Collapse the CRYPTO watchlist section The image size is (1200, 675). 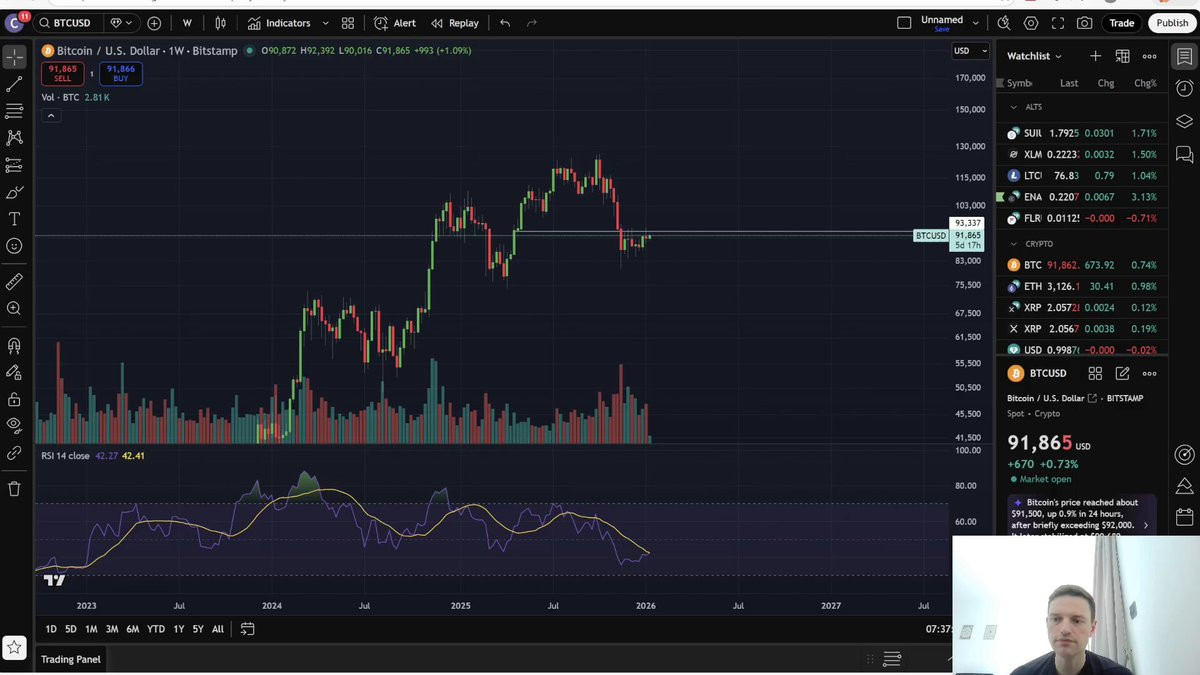point(1013,244)
